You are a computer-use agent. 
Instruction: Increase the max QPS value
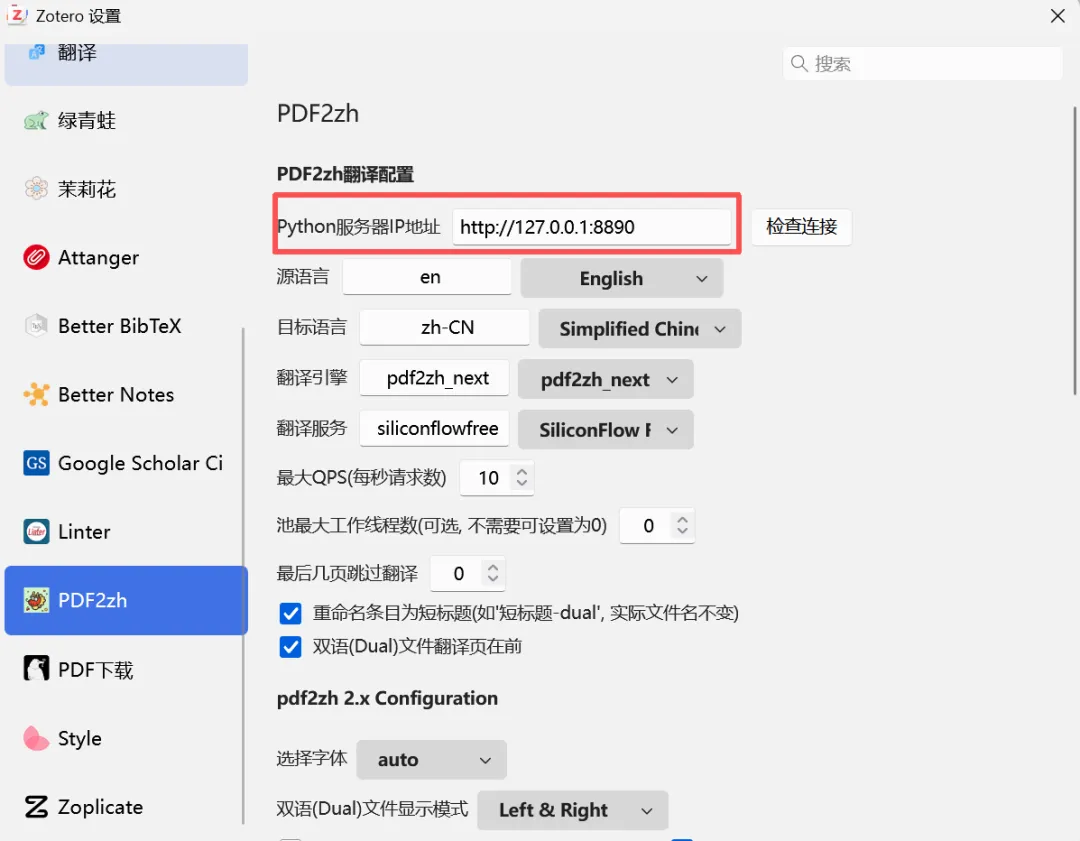pyautogui.click(x=522, y=472)
